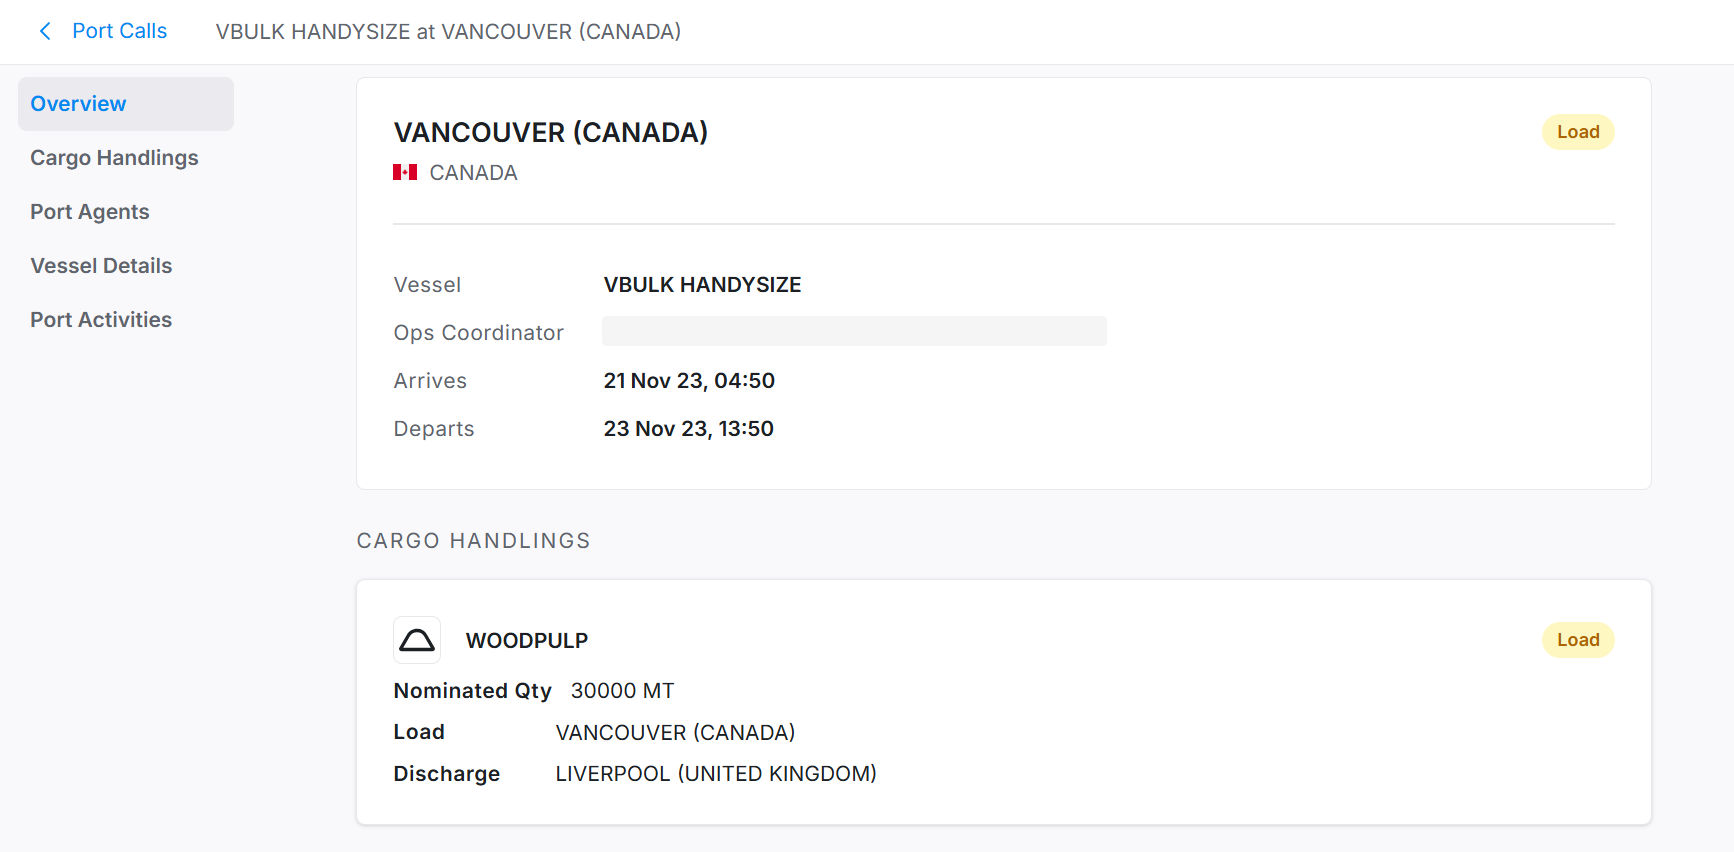Click the Canada flag icon
Viewport: 1734px width, 852px height.
[x=405, y=173]
